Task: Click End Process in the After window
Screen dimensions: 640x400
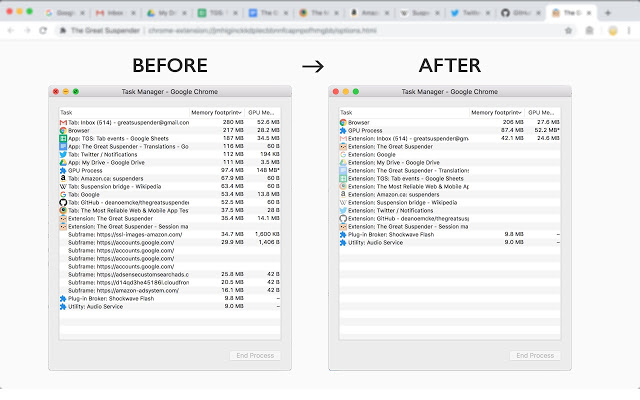Action: click(x=535, y=356)
